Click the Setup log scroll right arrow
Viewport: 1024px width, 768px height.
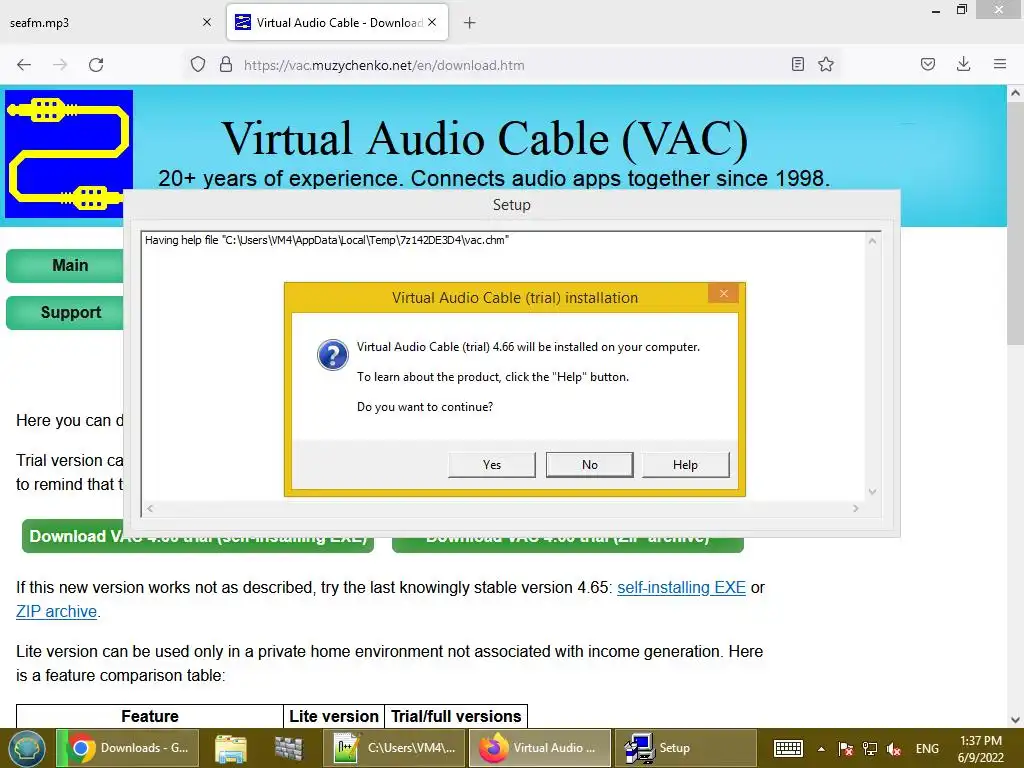pyautogui.click(x=856, y=508)
